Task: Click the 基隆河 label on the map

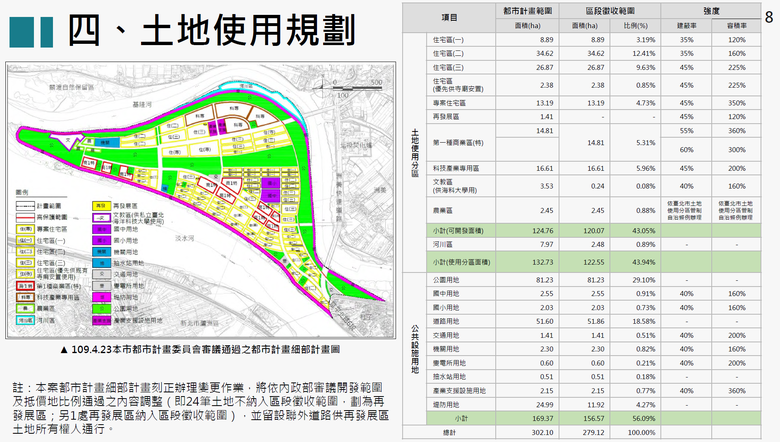Action: point(142,105)
